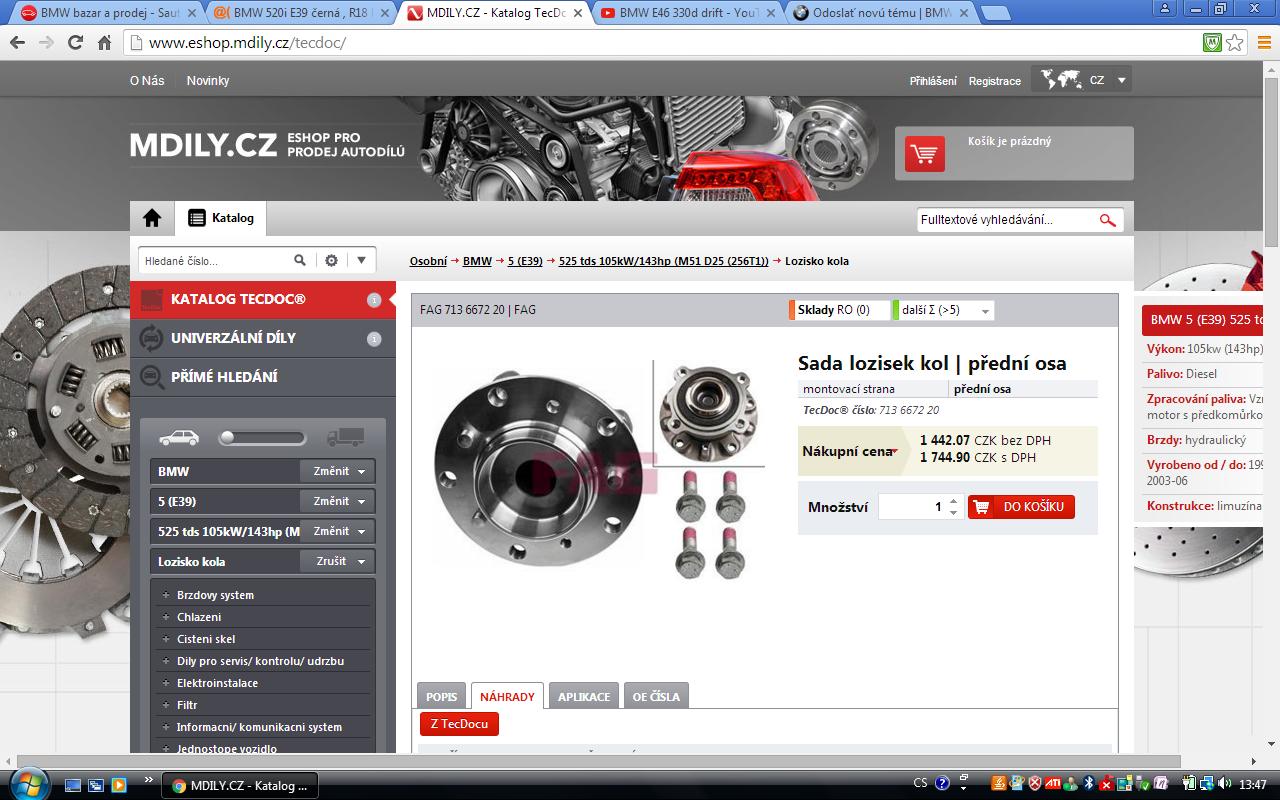
Task: Open search settings gear icon
Action: click(332, 260)
